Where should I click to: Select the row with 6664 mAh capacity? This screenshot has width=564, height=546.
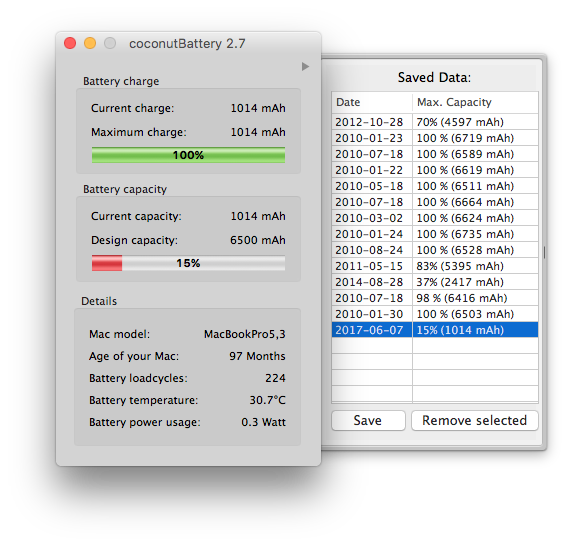(x=435, y=202)
